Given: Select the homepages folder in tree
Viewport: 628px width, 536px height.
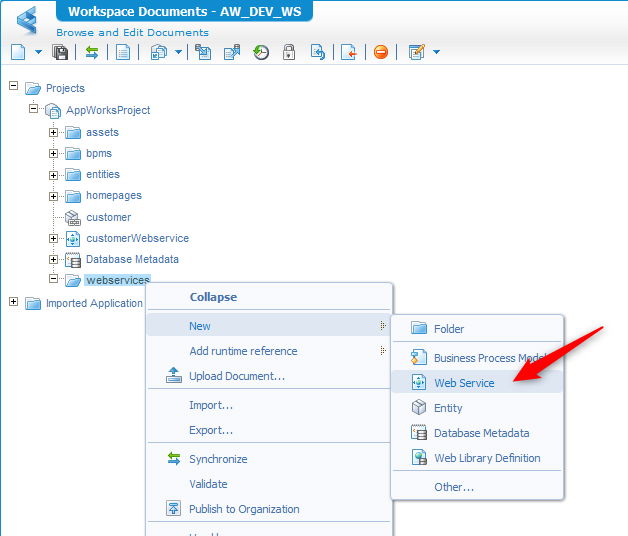Looking at the screenshot, I should point(113,196).
